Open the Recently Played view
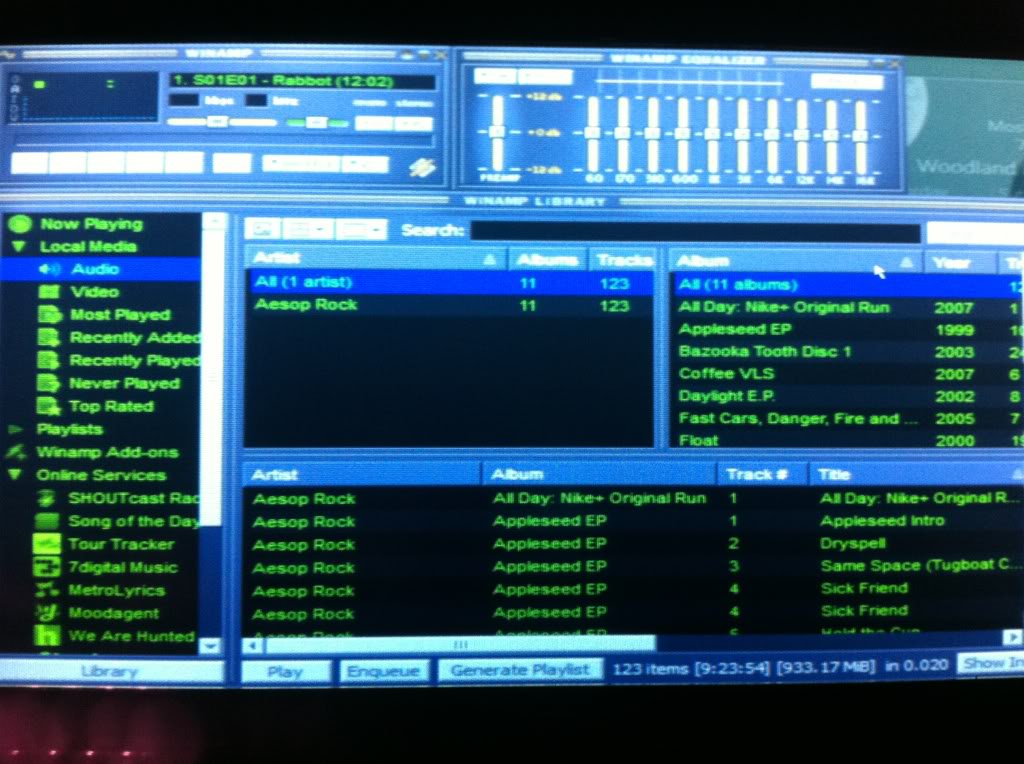Viewport: 1024px width, 764px height. 135,360
